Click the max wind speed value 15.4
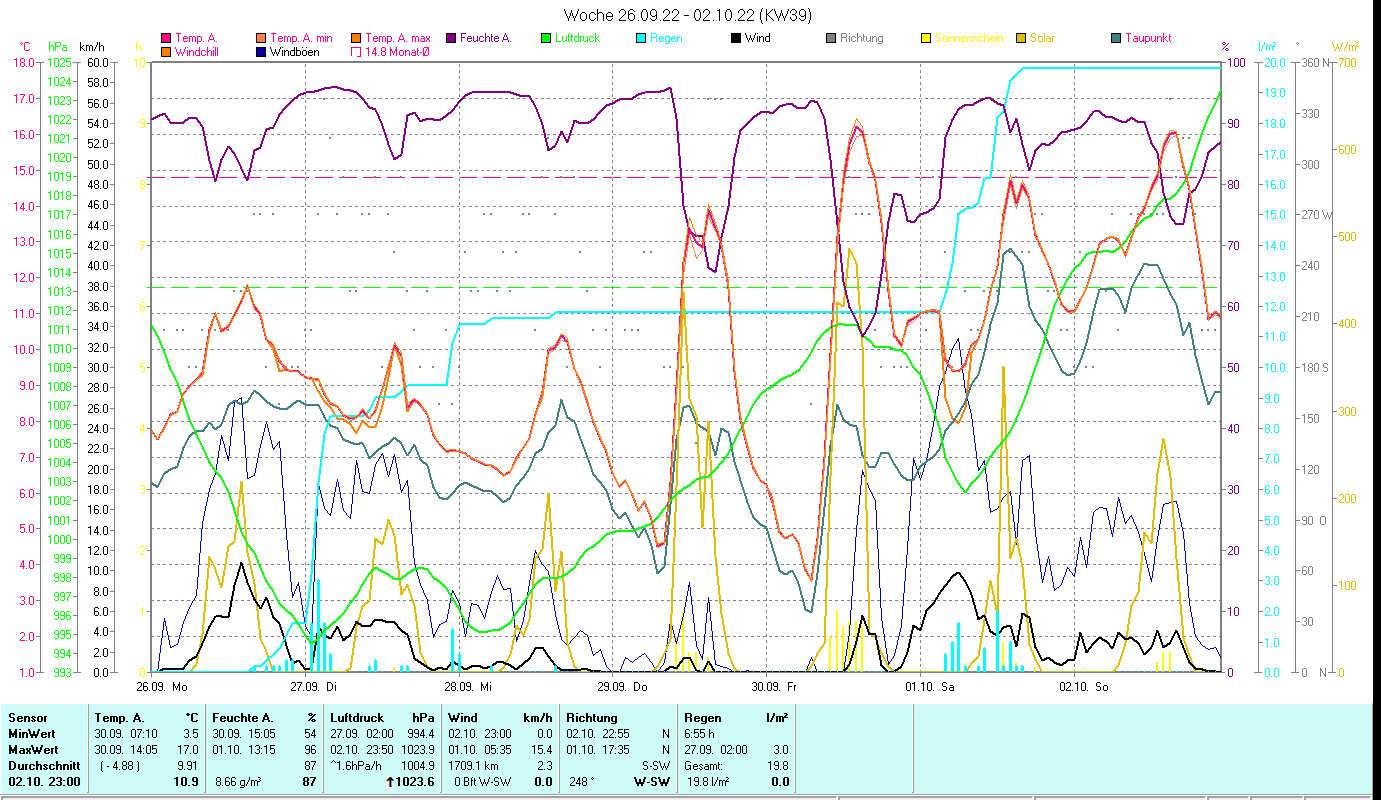 coord(540,750)
